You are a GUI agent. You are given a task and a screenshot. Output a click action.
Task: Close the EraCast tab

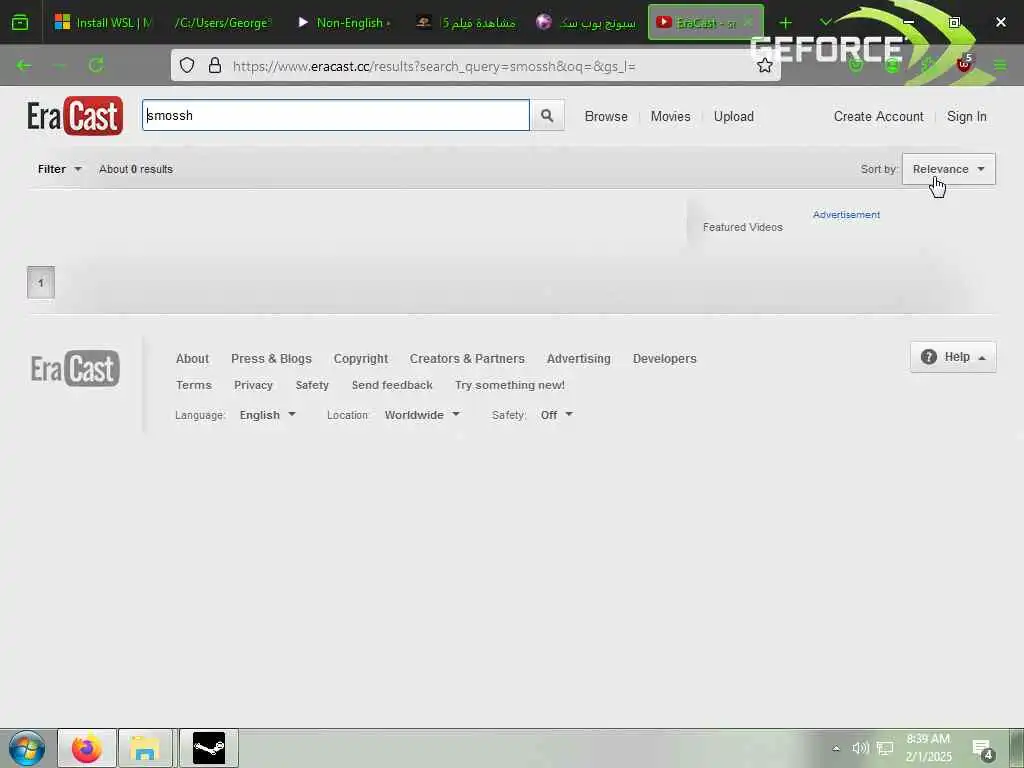pyautogui.click(x=748, y=23)
